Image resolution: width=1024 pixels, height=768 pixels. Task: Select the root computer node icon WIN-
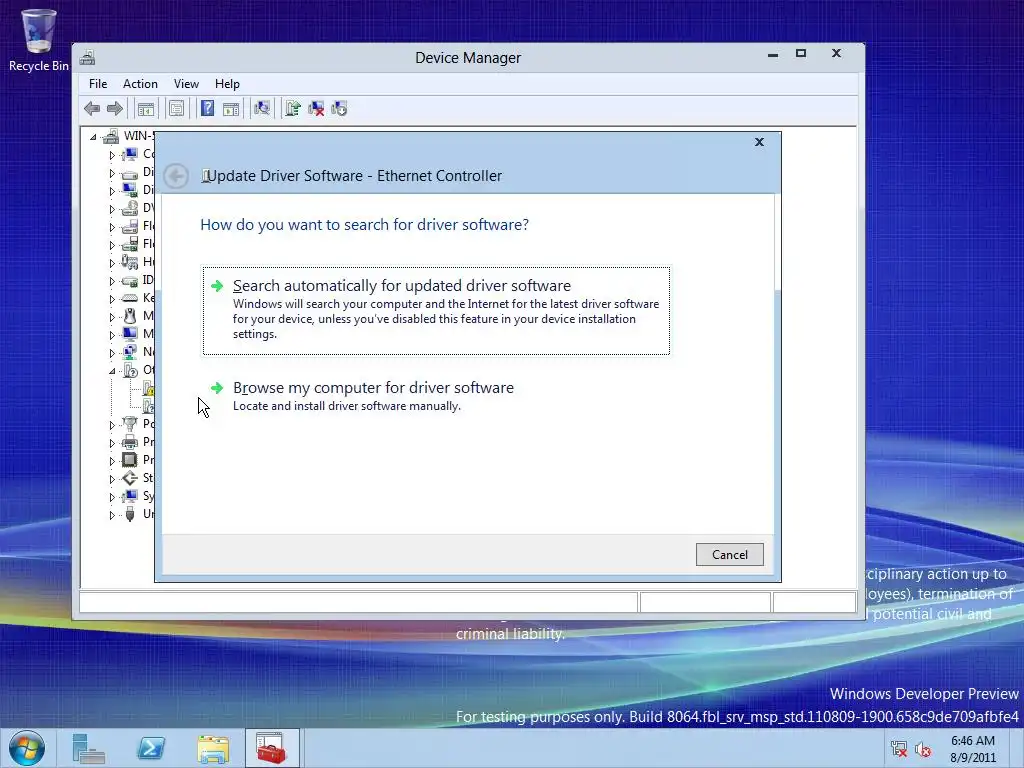pyautogui.click(x=111, y=136)
